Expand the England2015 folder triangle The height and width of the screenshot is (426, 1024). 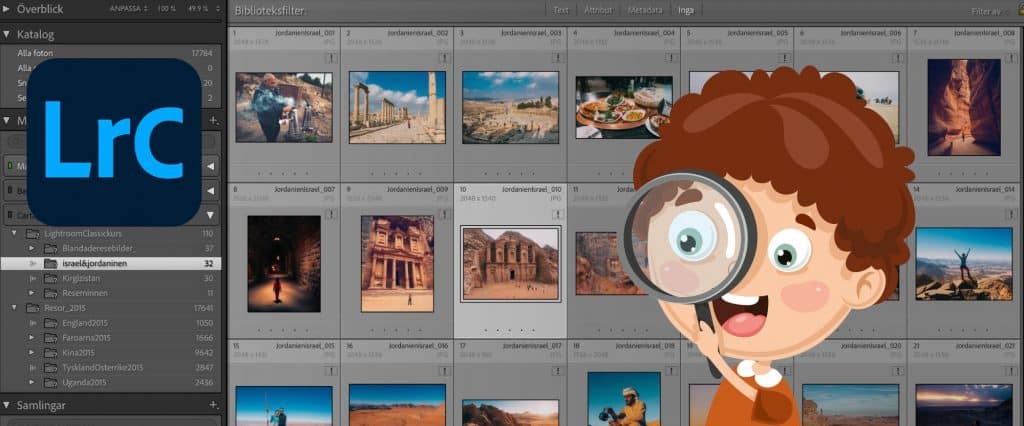pyautogui.click(x=31, y=323)
